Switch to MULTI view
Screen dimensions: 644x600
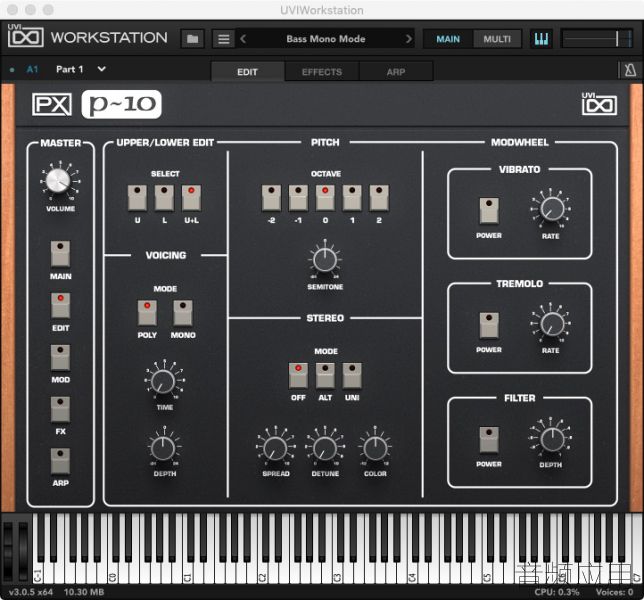[x=497, y=39]
